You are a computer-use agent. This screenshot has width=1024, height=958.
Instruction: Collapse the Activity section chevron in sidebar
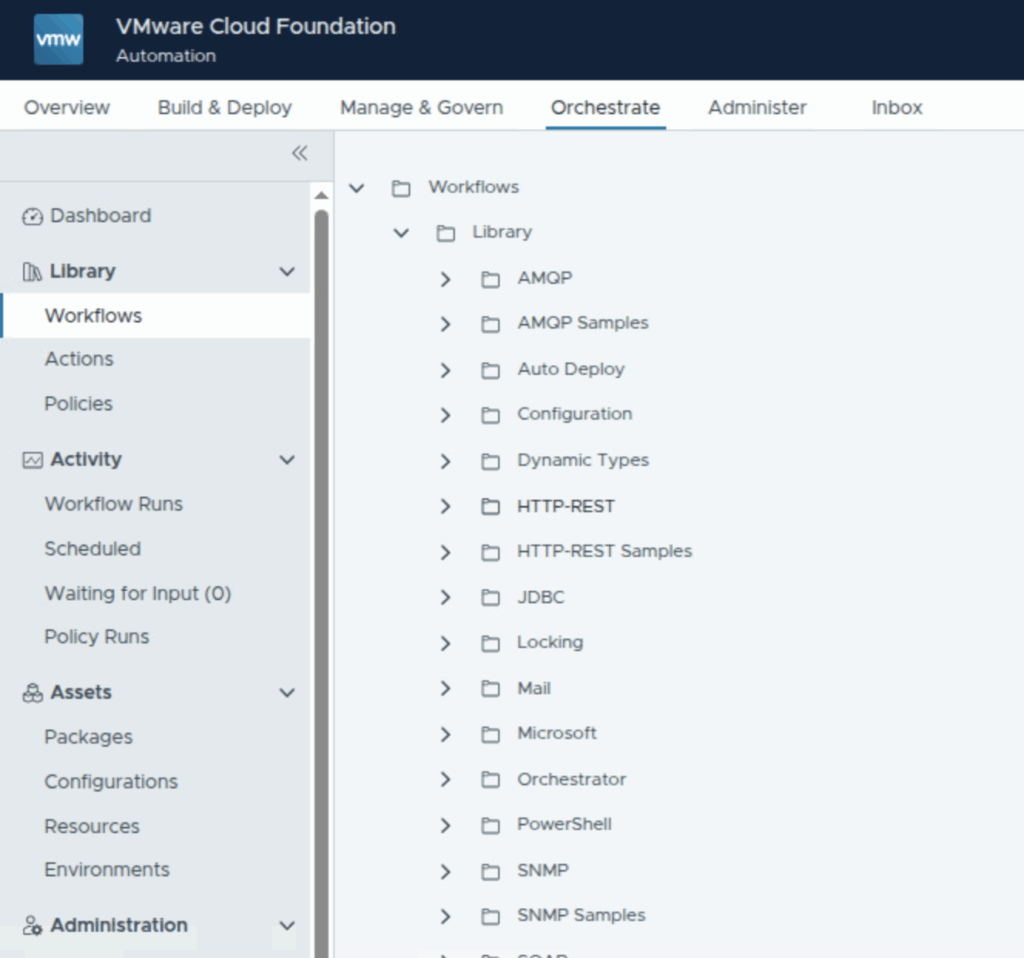tap(287, 460)
